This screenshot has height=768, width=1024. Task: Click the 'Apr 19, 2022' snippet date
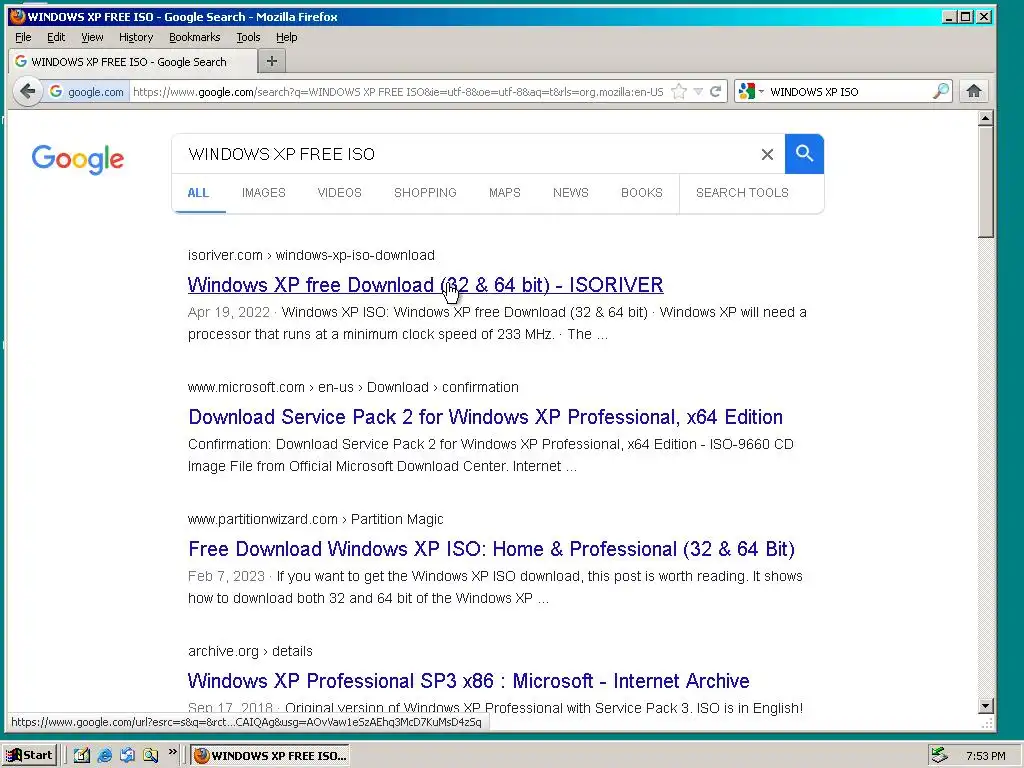[229, 312]
